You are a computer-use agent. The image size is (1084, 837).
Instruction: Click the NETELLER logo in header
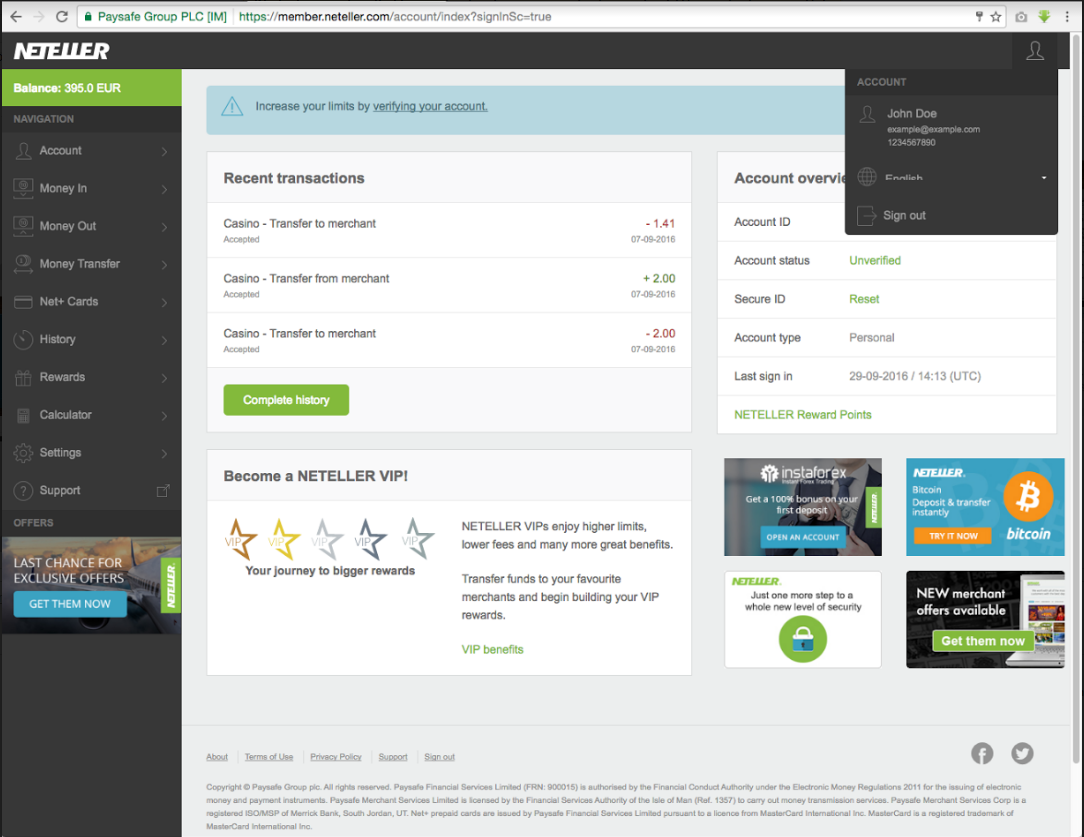[62, 50]
